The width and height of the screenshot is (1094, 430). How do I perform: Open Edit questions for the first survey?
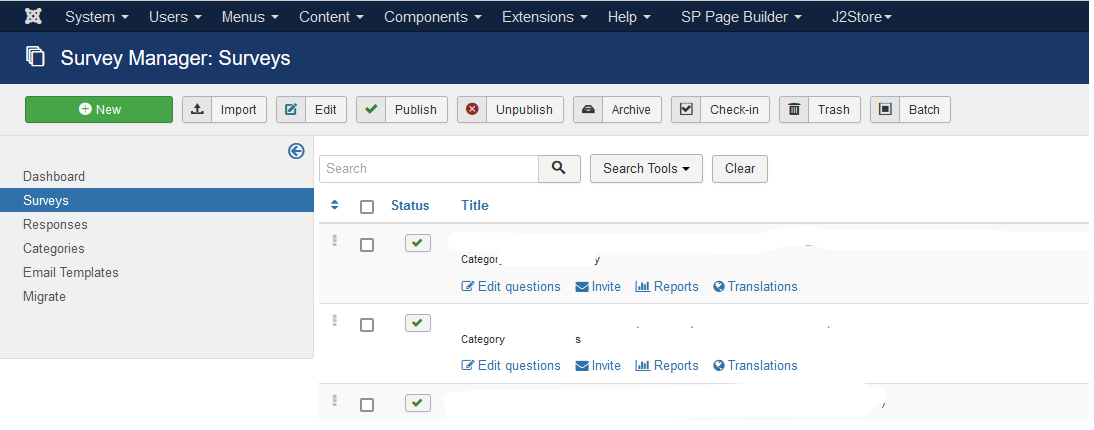point(511,286)
